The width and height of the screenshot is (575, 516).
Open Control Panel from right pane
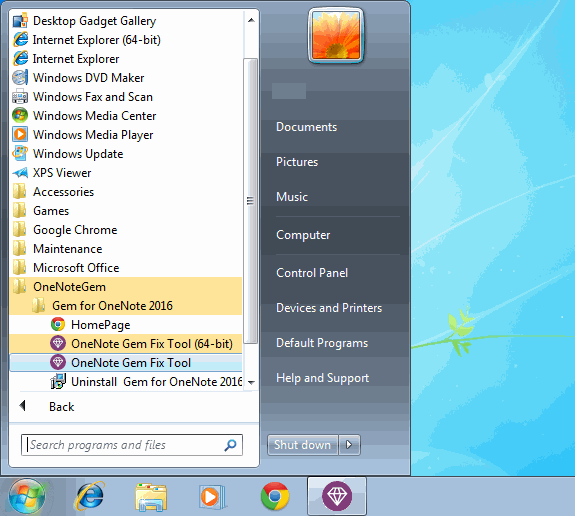(312, 273)
